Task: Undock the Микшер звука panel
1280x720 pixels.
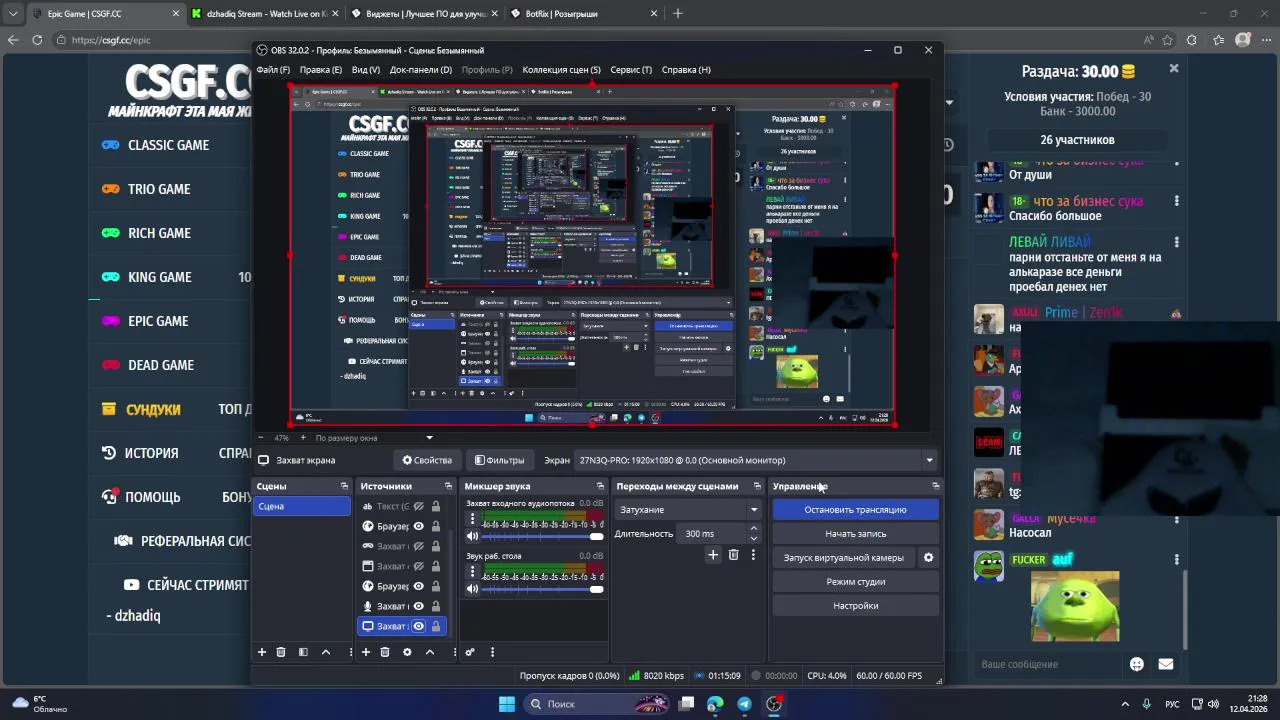Action: 600,486
